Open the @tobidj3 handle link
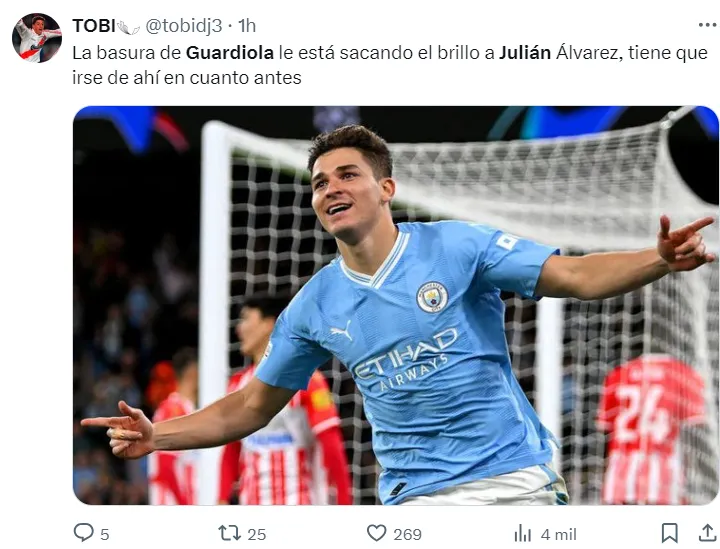The width and height of the screenshot is (720, 549). point(184,26)
